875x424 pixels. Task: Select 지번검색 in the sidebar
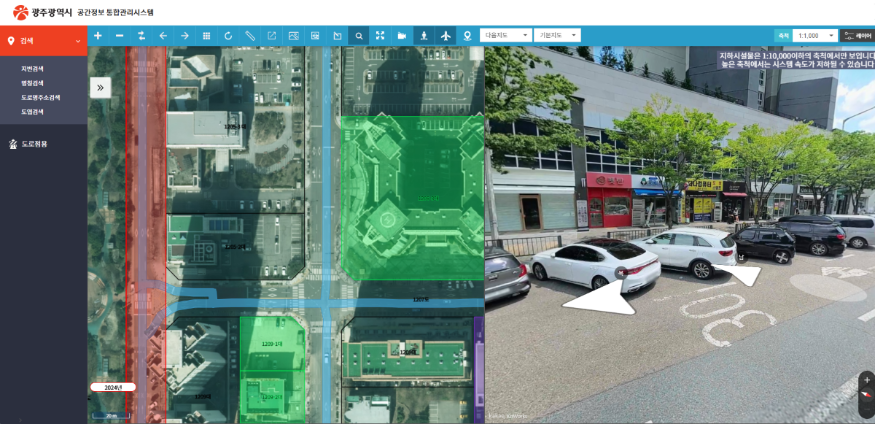pyautogui.click(x=33, y=69)
